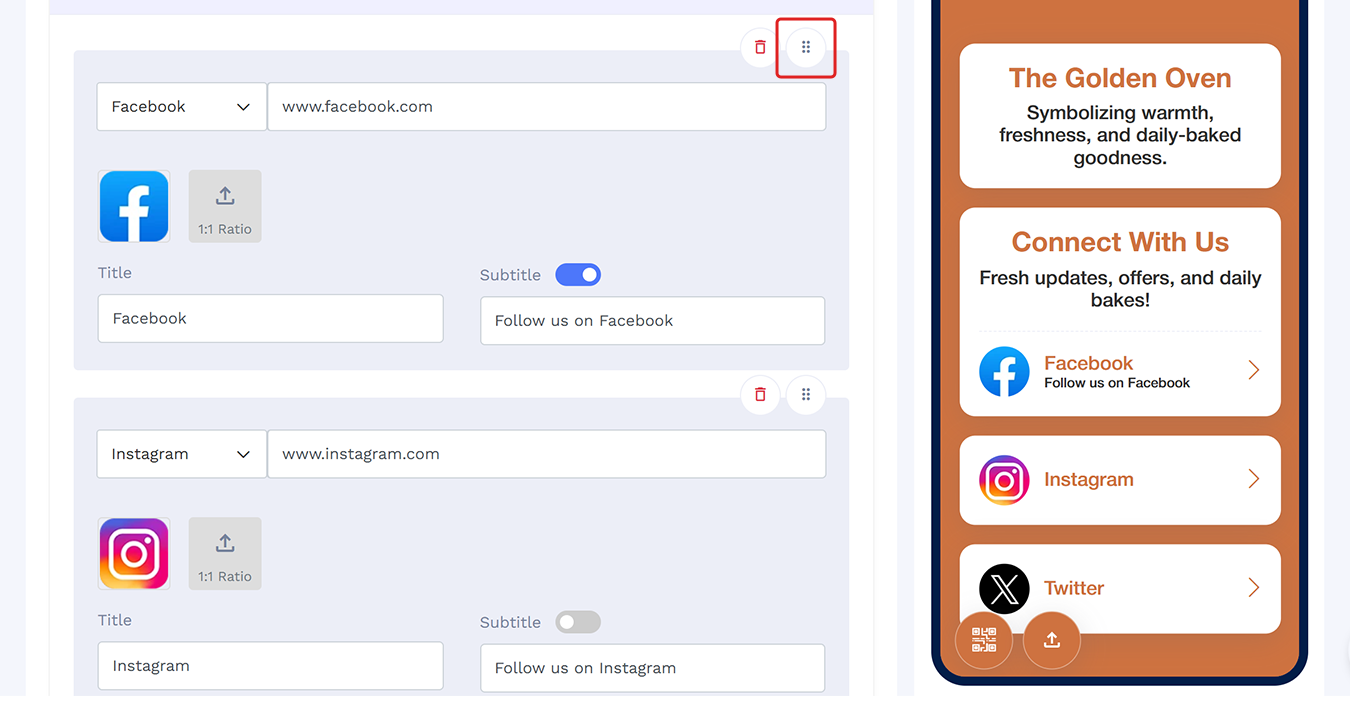Delete the Facebook link block

(760, 47)
